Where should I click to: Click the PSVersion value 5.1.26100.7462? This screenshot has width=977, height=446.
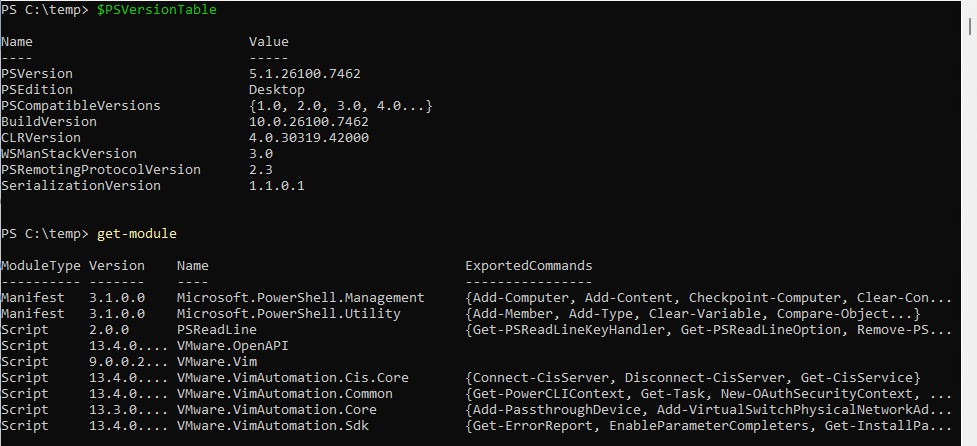point(305,74)
